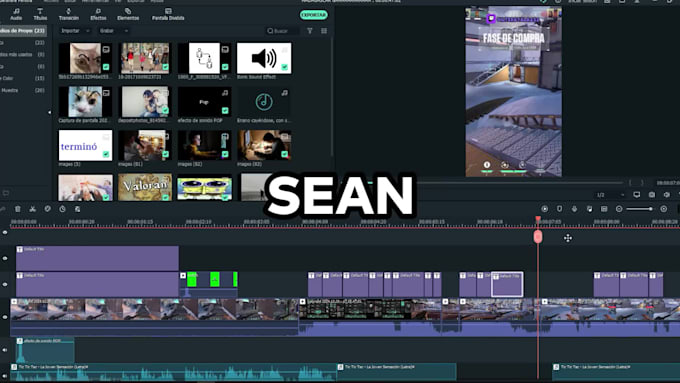The image size is (680, 383).
Task: Click the zoom in plus icon
Action: tap(664, 209)
